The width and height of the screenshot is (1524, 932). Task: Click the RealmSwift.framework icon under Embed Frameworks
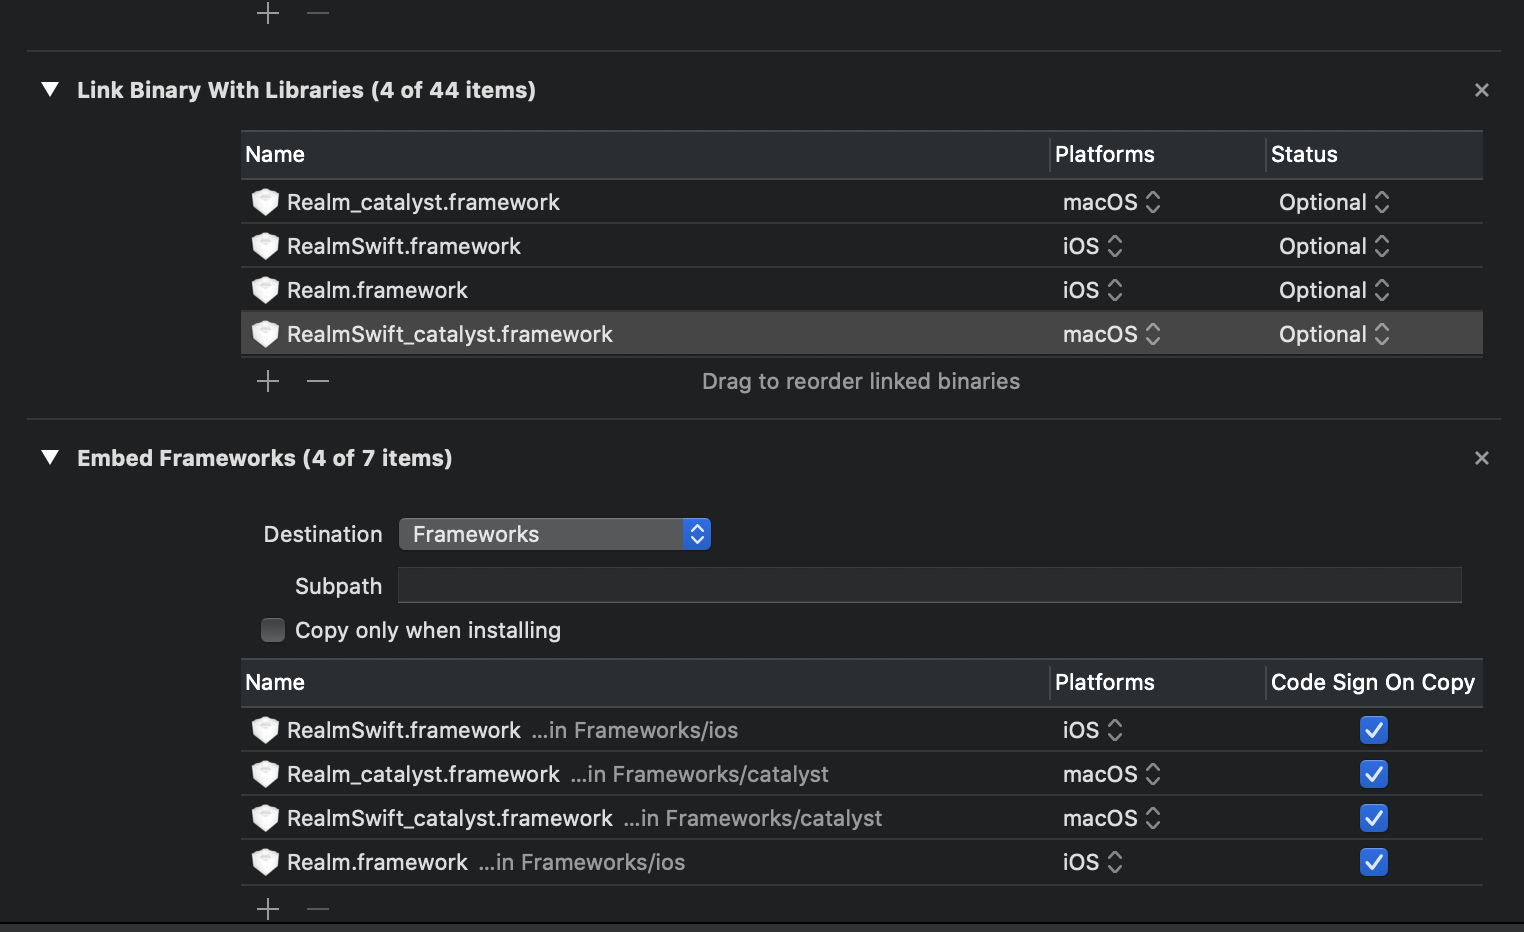pyautogui.click(x=265, y=730)
